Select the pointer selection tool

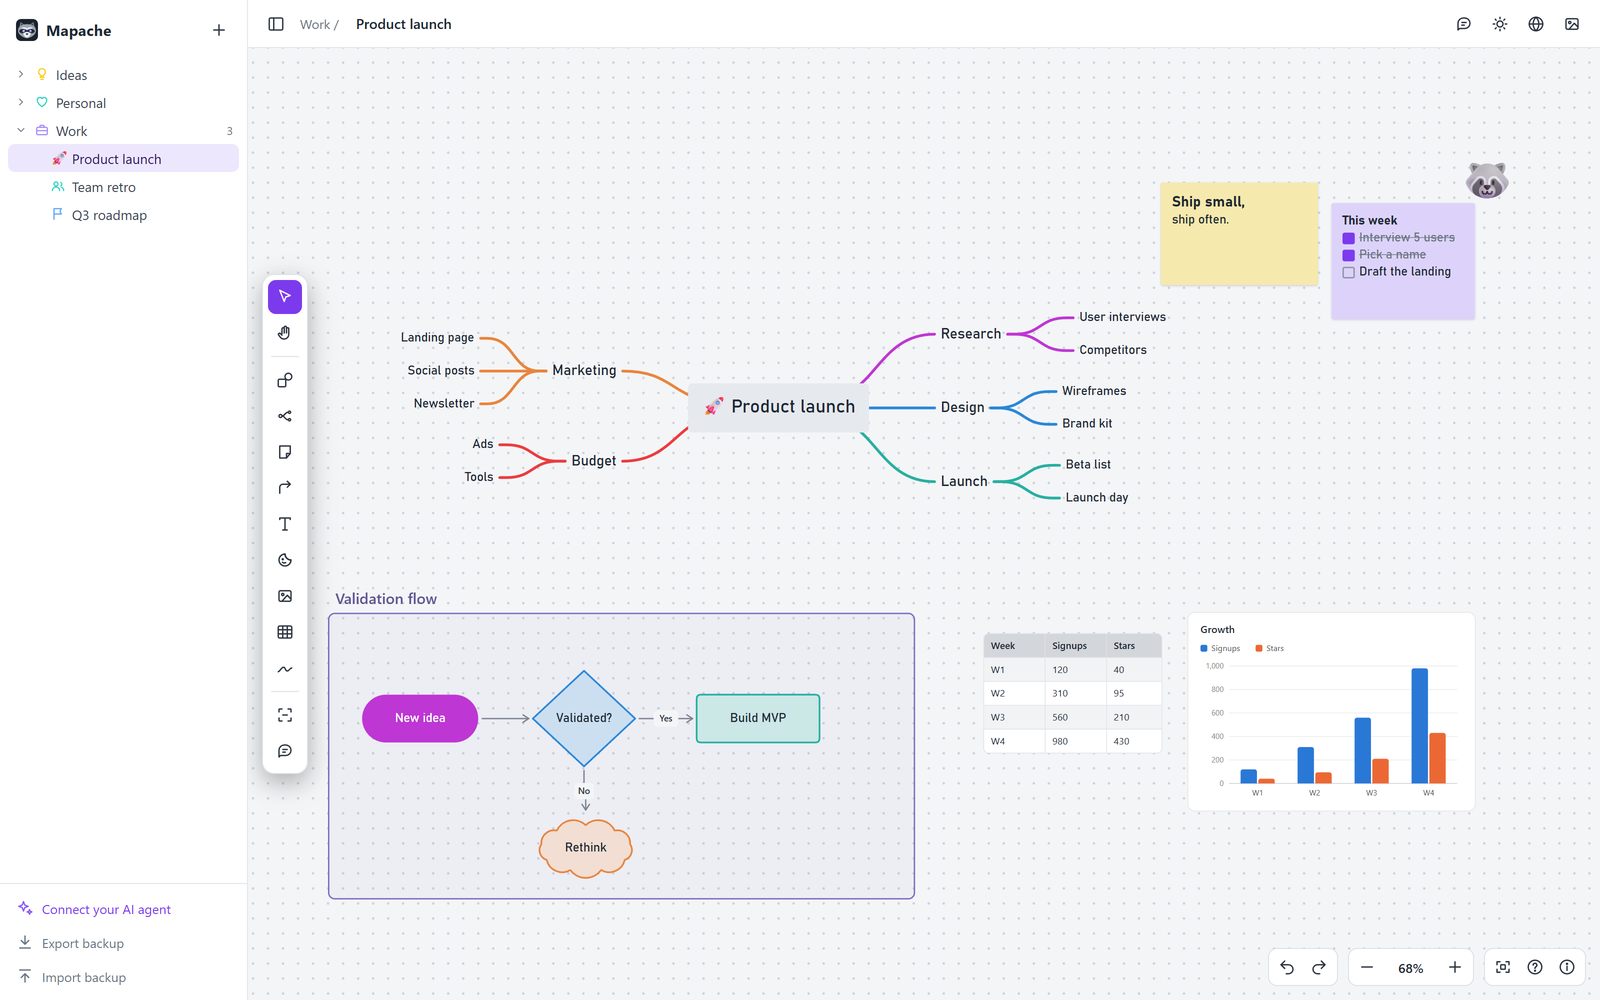pos(285,297)
